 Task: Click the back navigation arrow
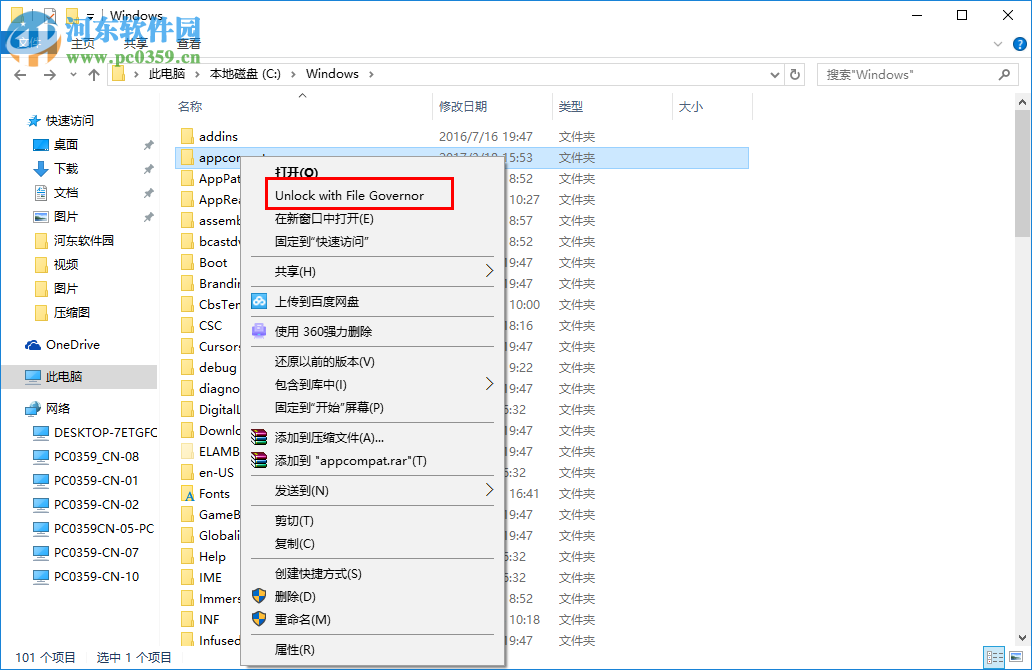click(x=20, y=74)
